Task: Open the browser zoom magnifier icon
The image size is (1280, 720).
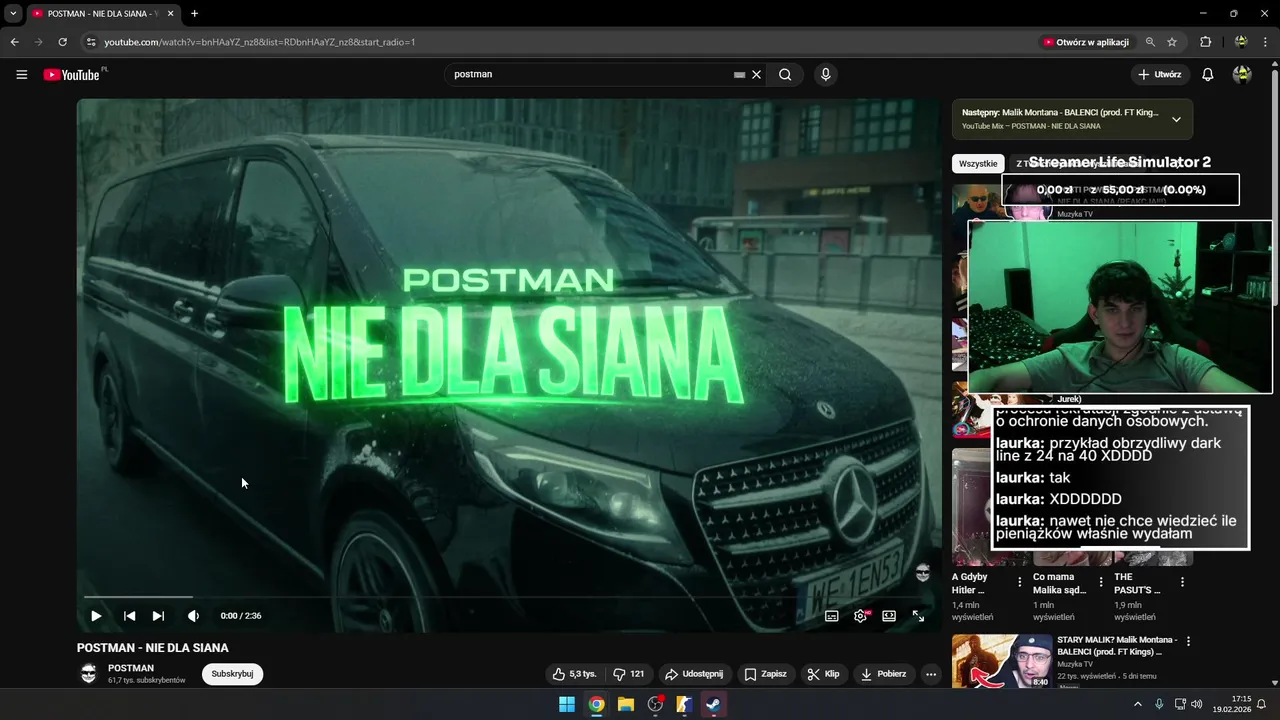Action: coord(1150,42)
